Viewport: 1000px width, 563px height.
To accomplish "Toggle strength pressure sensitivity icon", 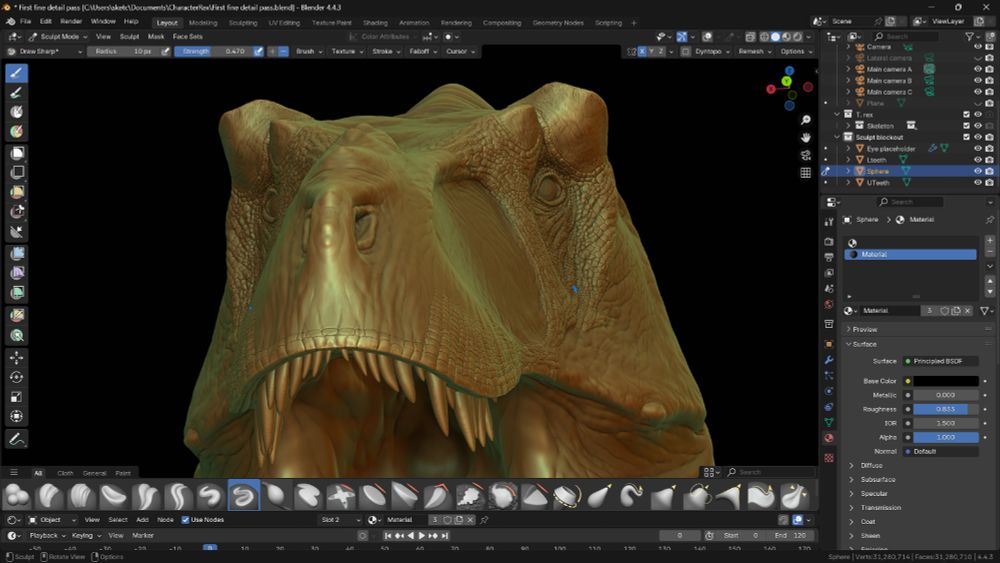I will [x=258, y=51].
